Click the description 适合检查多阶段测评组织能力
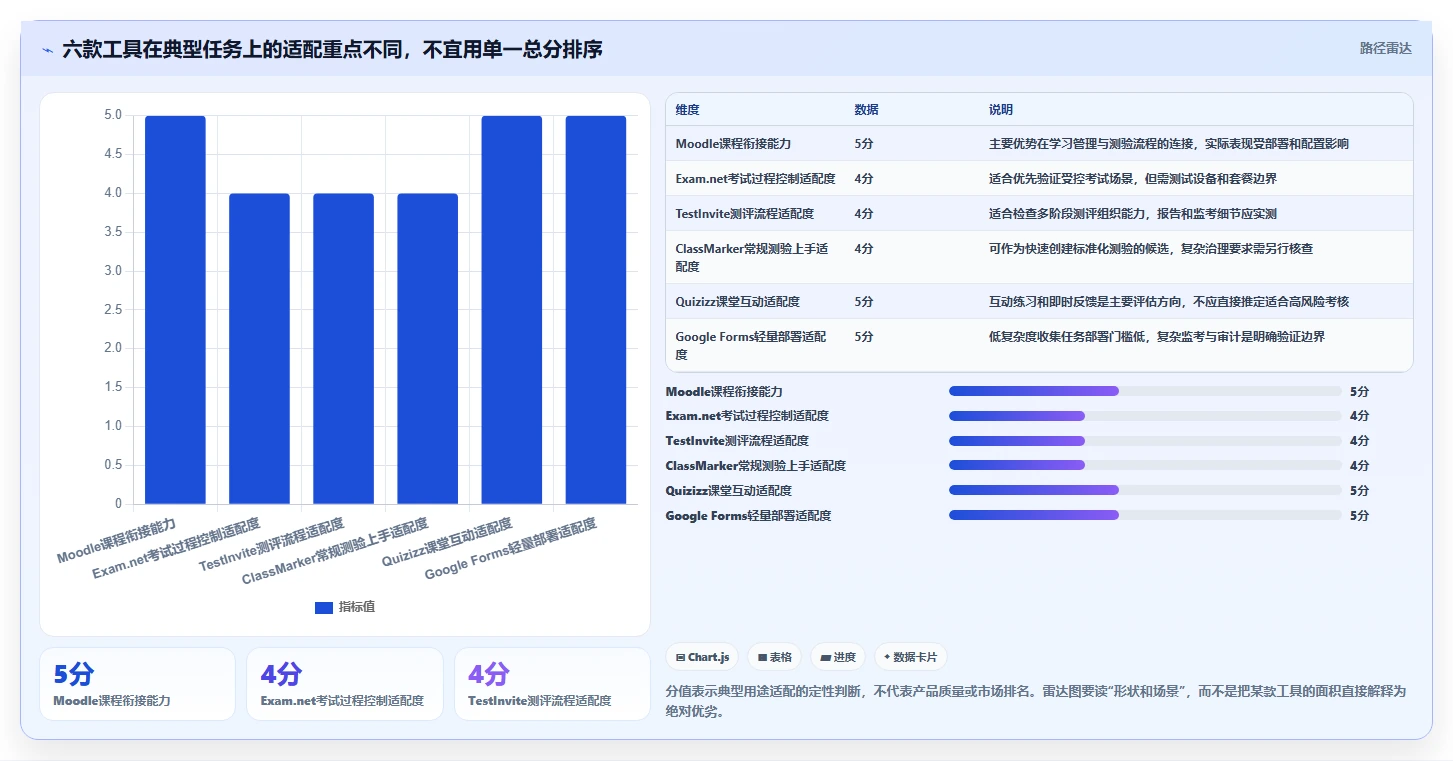This screenshot has height=761, width=1453. [1132, 214]
